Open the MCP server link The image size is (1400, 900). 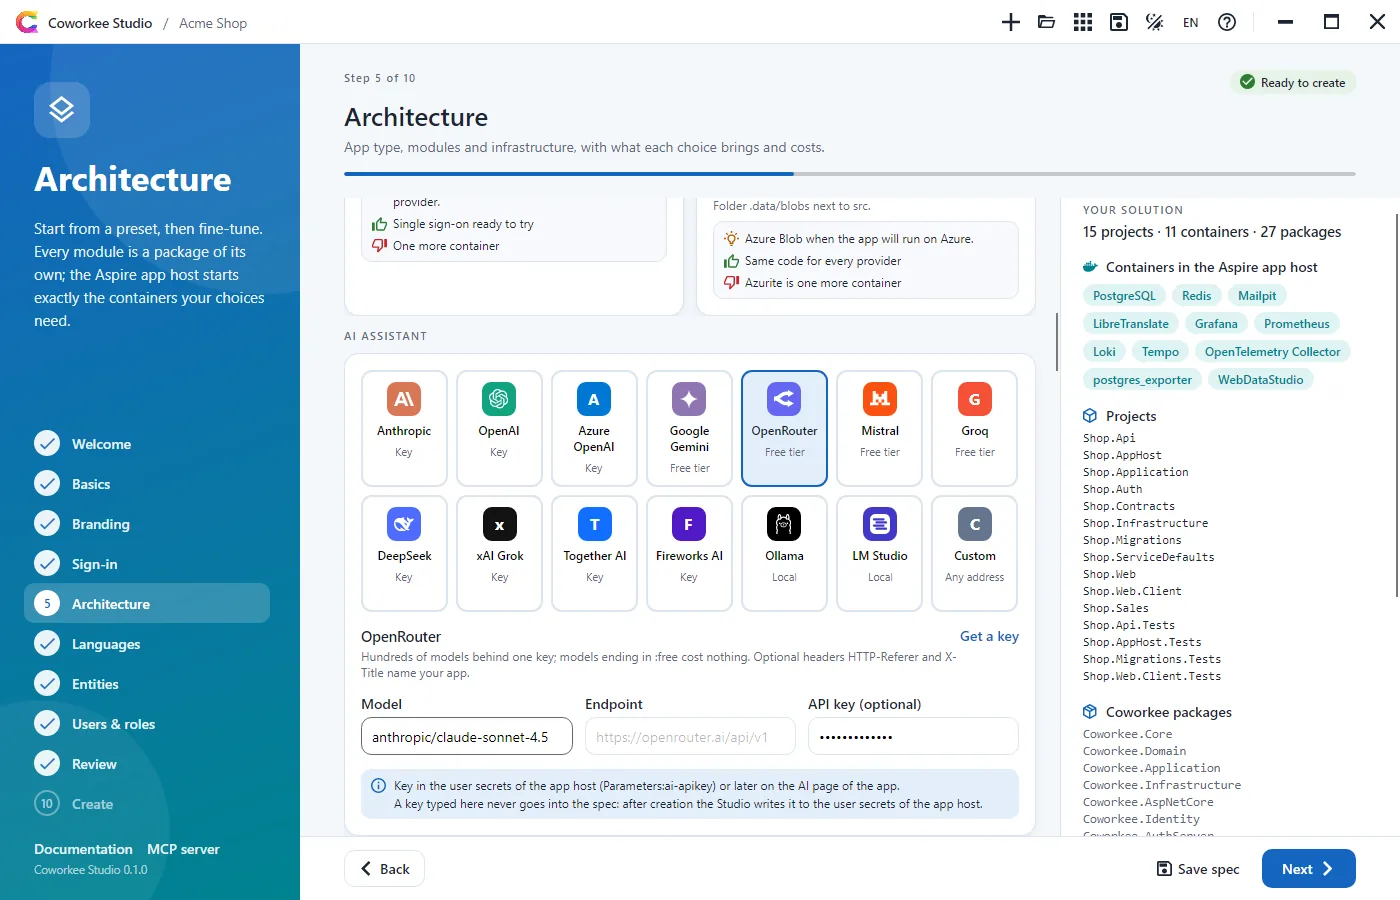pyautogui.click(x=183, y=849)
